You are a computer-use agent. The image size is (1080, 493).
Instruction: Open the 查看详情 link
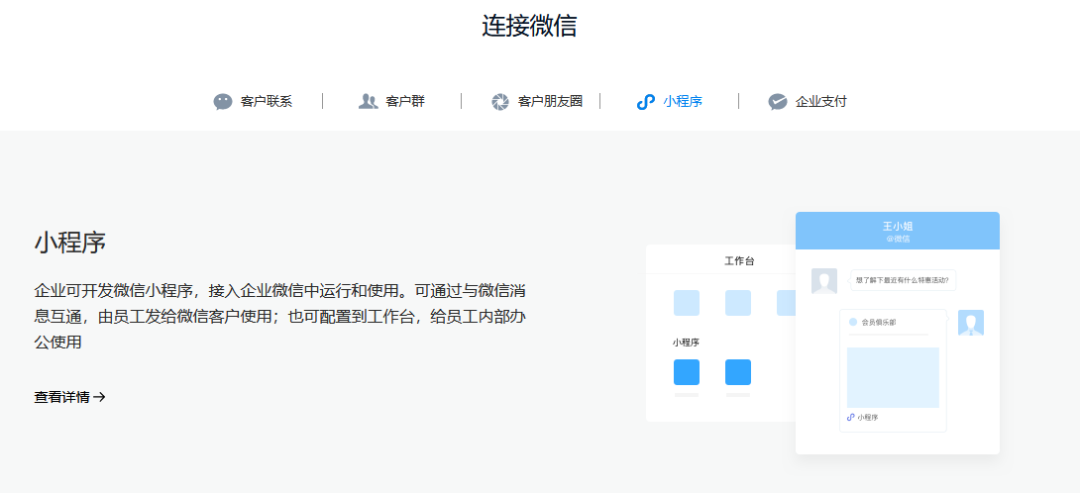pyautogui.click(x=70, y=397)
